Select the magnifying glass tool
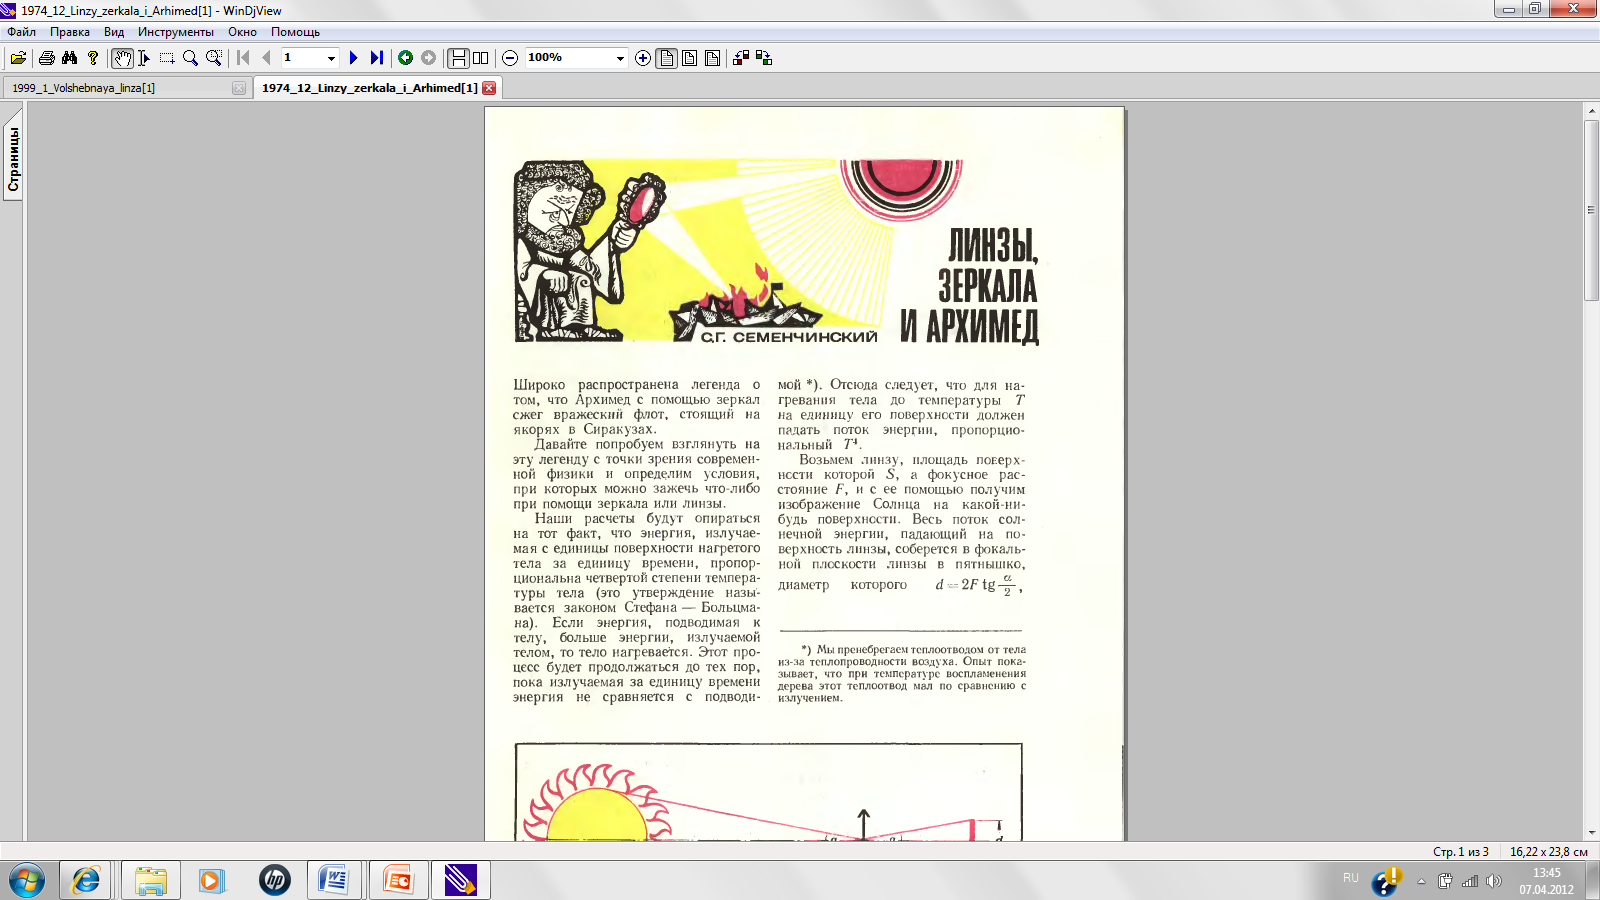The width and height of the screenshot is (1600, 900). click(x=190, y=58)
